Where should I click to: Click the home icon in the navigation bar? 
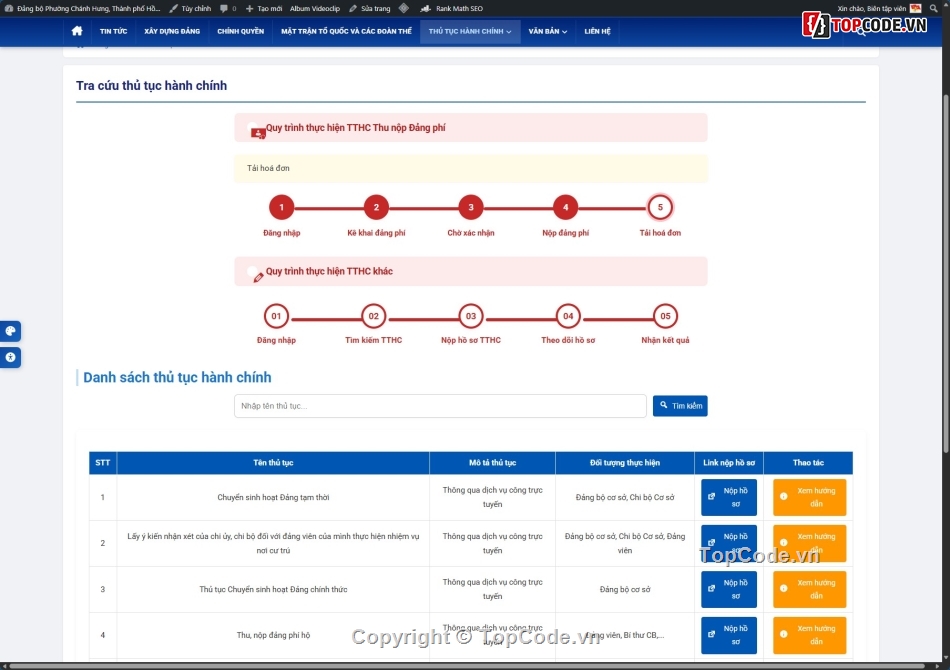pos(77,31)
